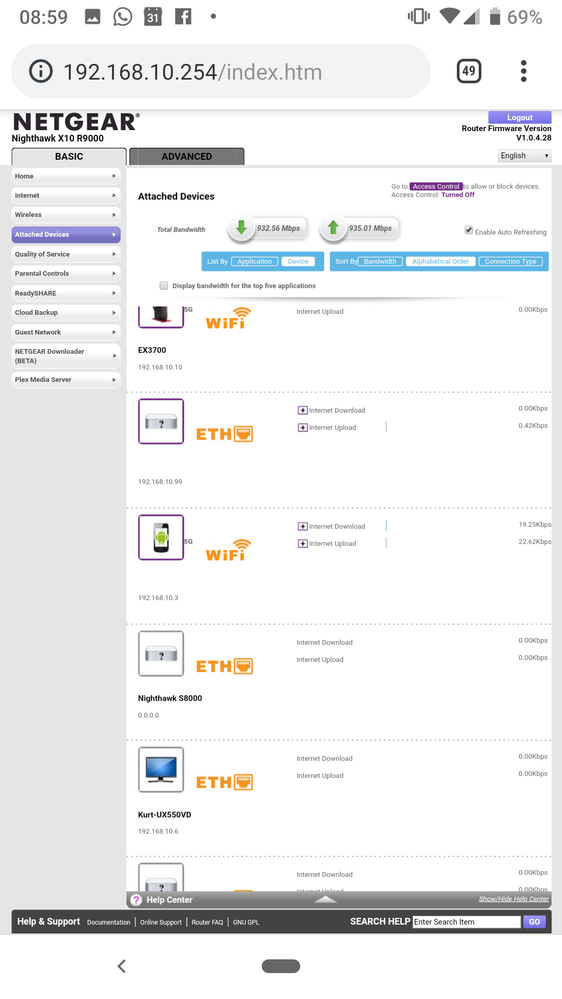Click the NETGEAR logo
Viewport: 562px width, 999px height.
click(x=76, y=122)
